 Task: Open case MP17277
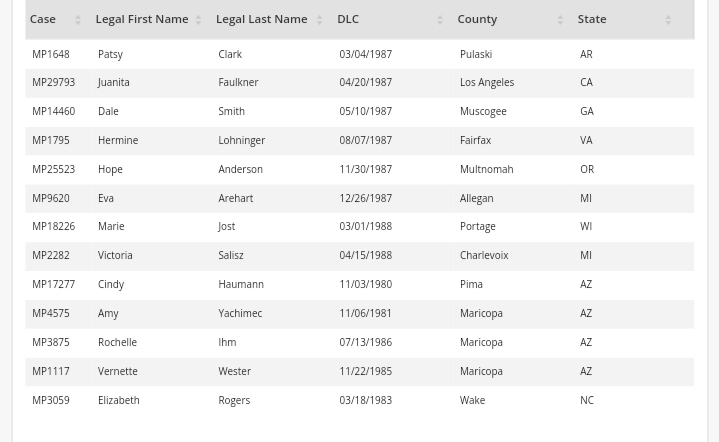[x=53, y=285]
